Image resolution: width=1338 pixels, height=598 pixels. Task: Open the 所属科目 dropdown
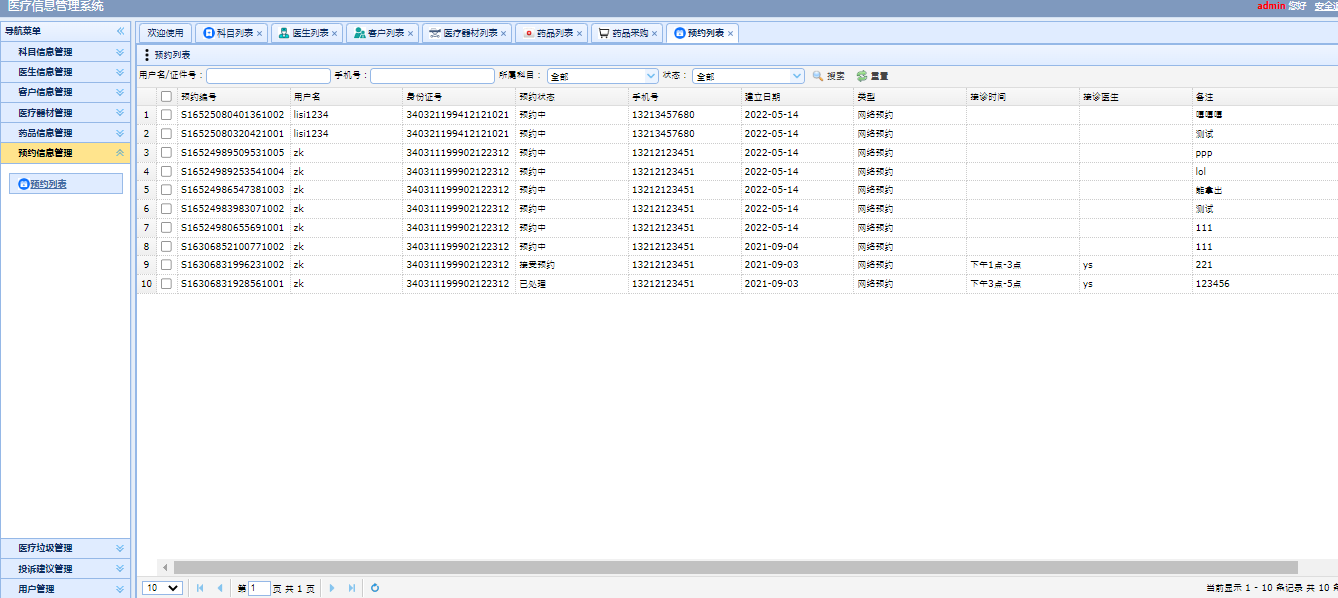click(602, 76)
